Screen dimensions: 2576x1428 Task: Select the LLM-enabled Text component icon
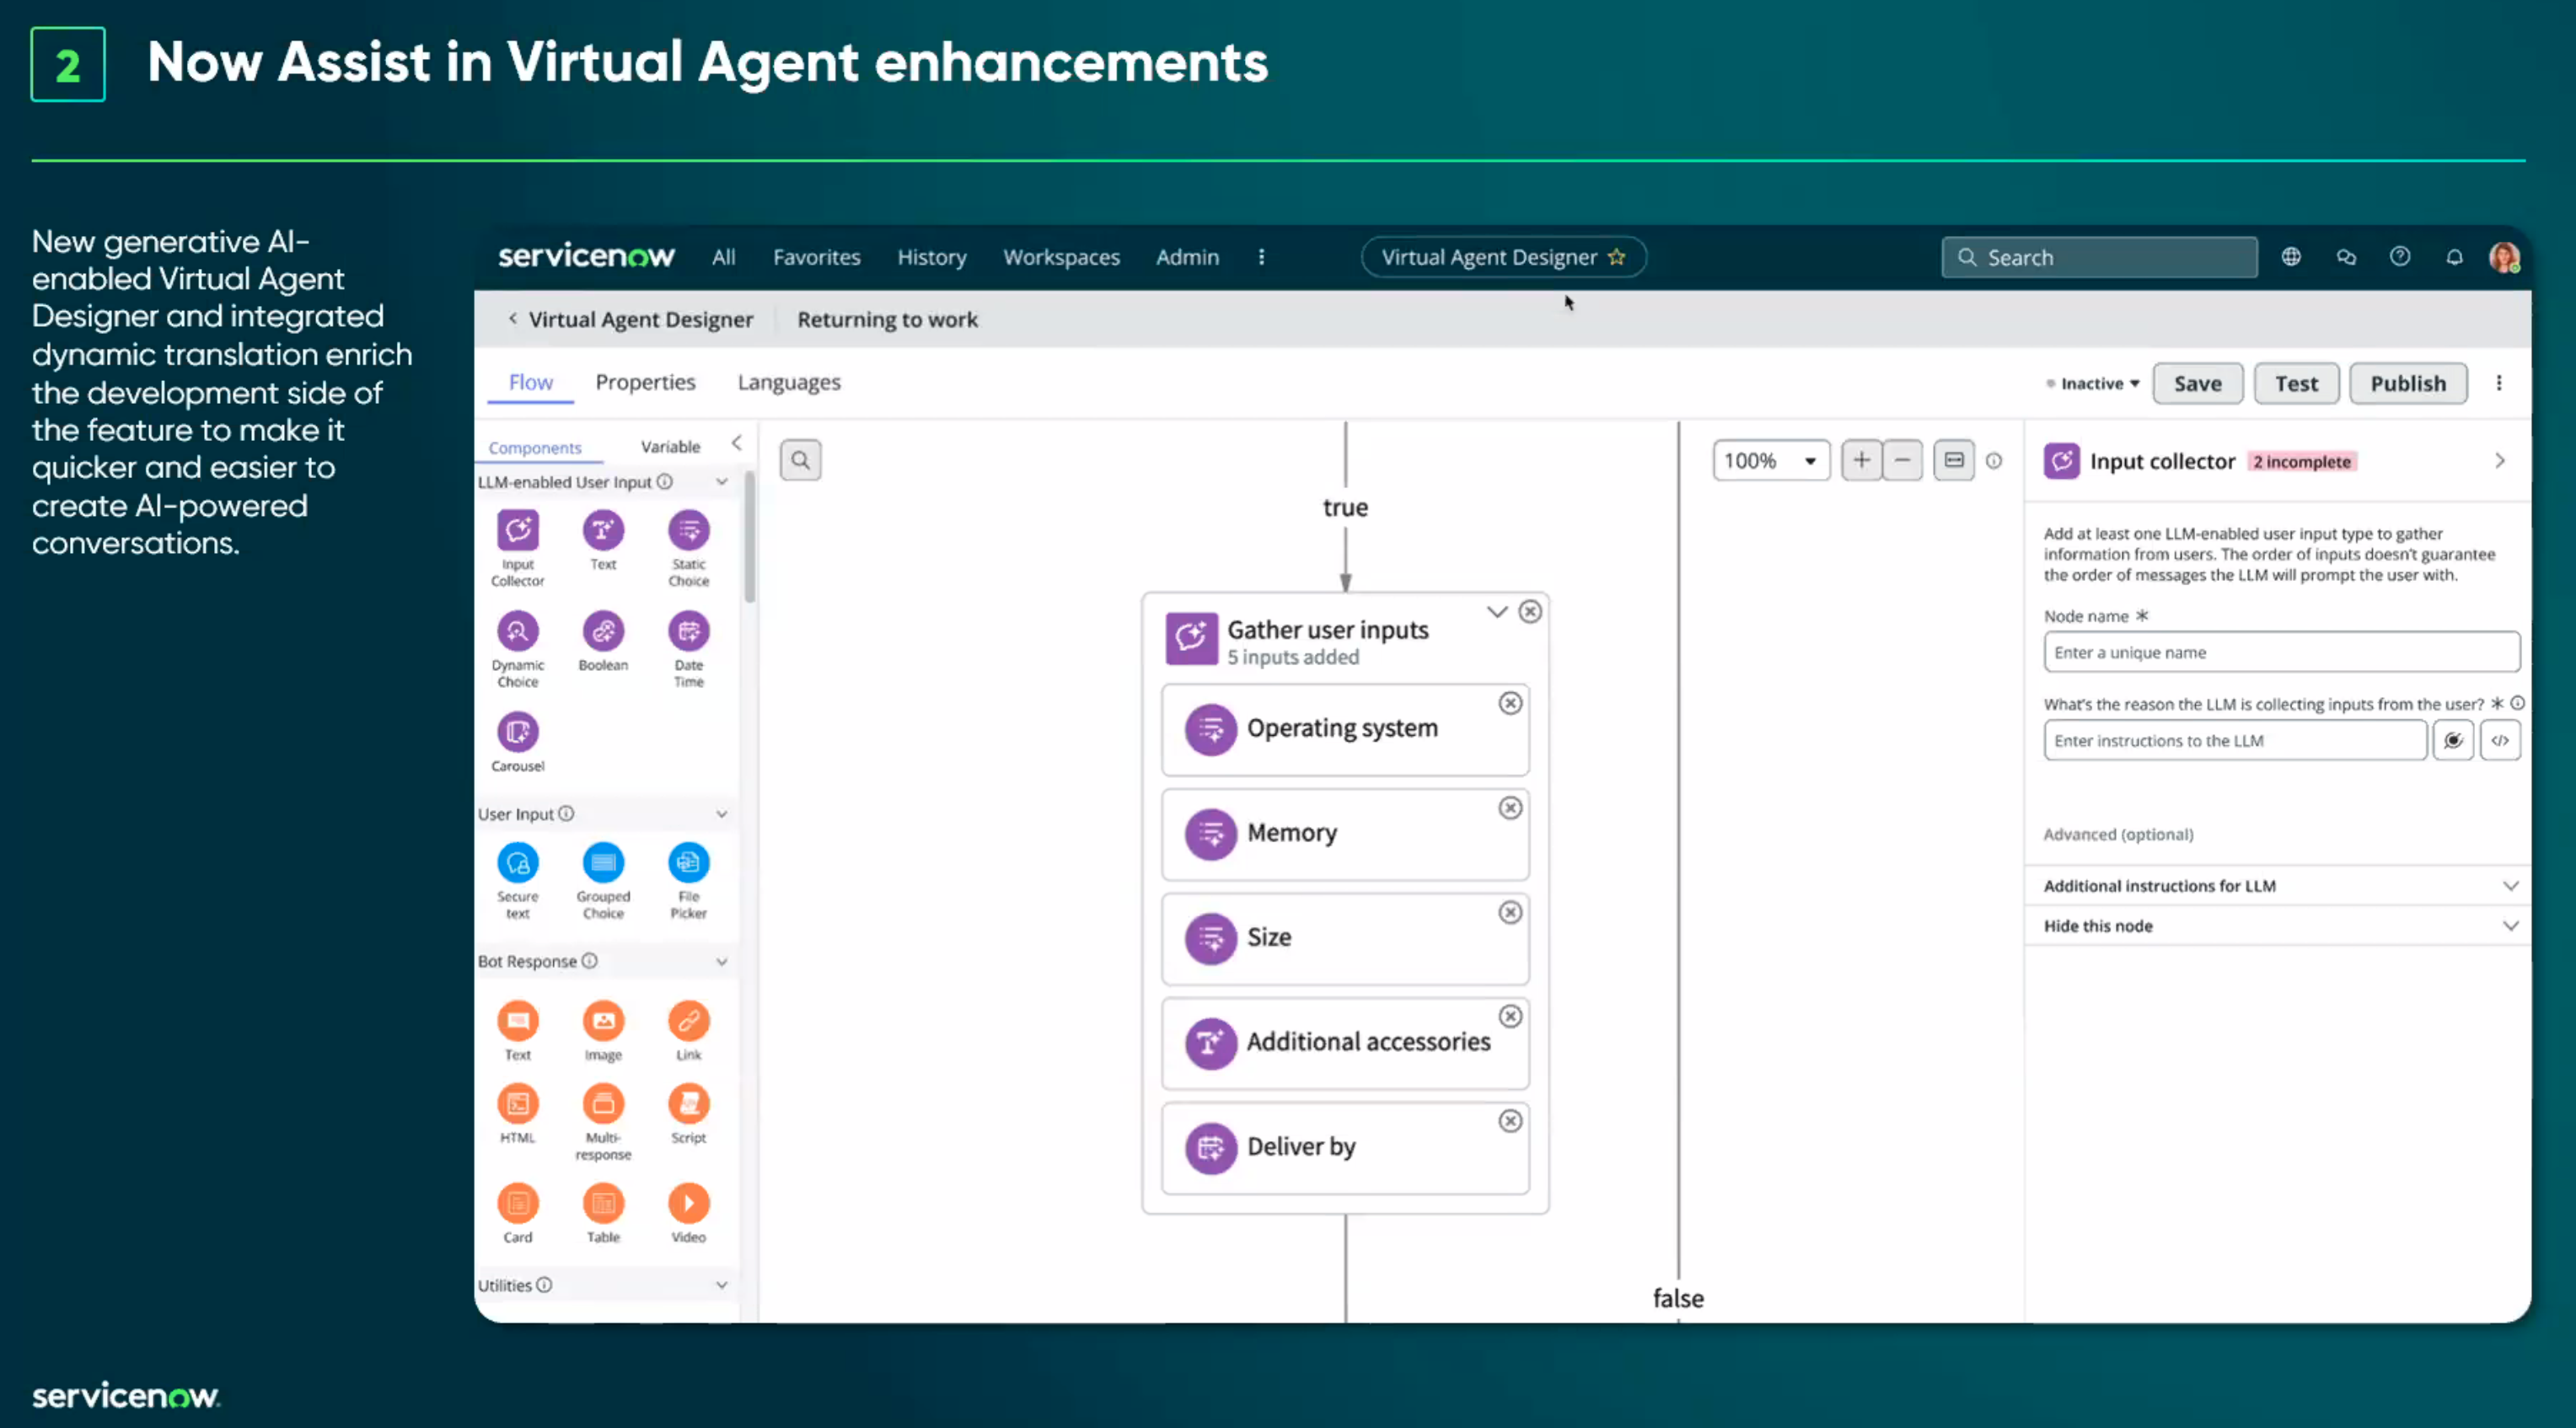coord(603,530)
